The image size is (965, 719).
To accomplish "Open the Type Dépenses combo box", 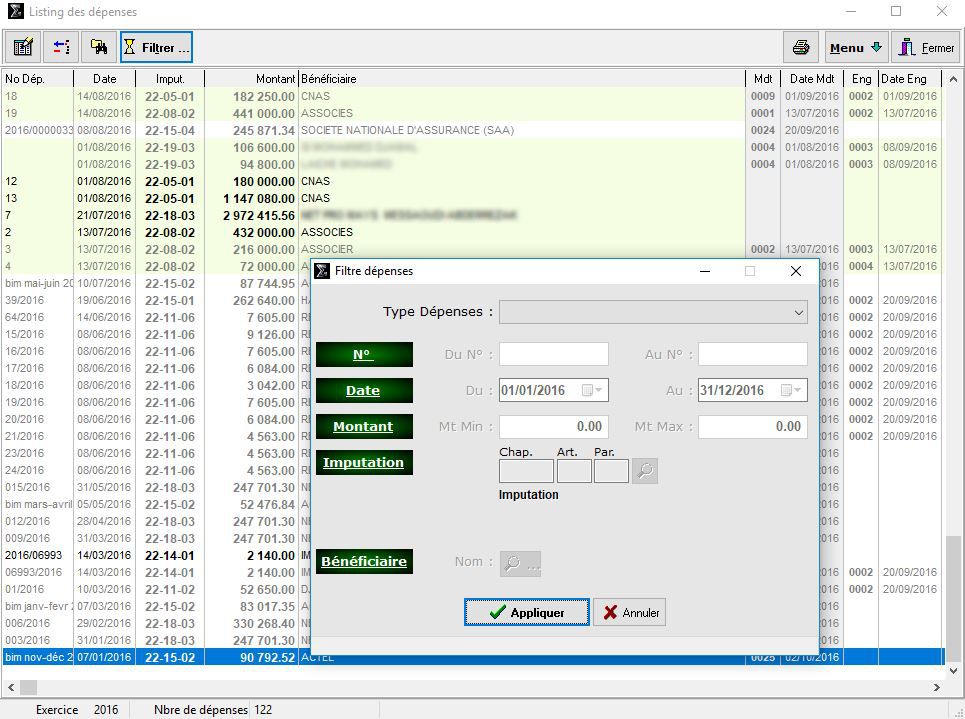I will [653, 312].
